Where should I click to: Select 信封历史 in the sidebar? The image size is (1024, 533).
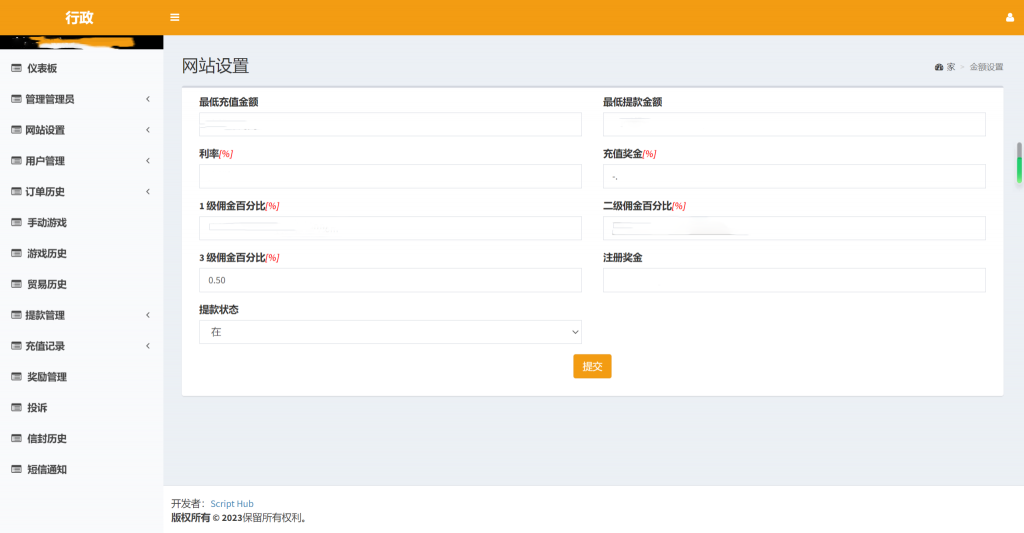(46, 439)
